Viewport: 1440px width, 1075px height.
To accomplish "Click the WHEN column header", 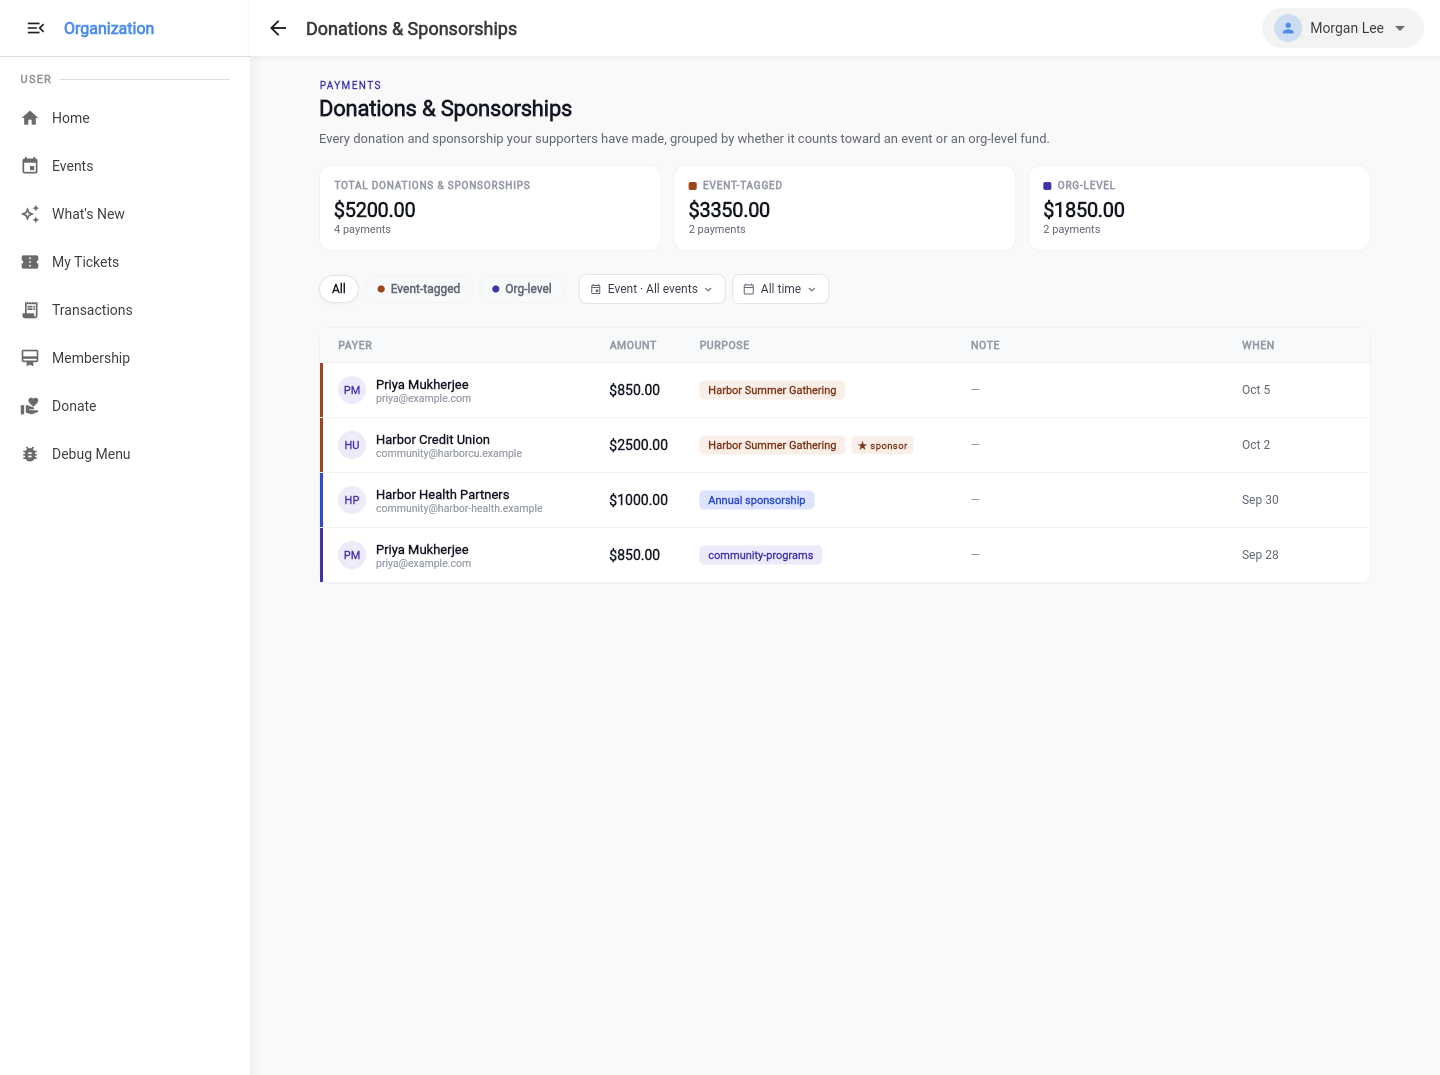I will coord(1258,345).
